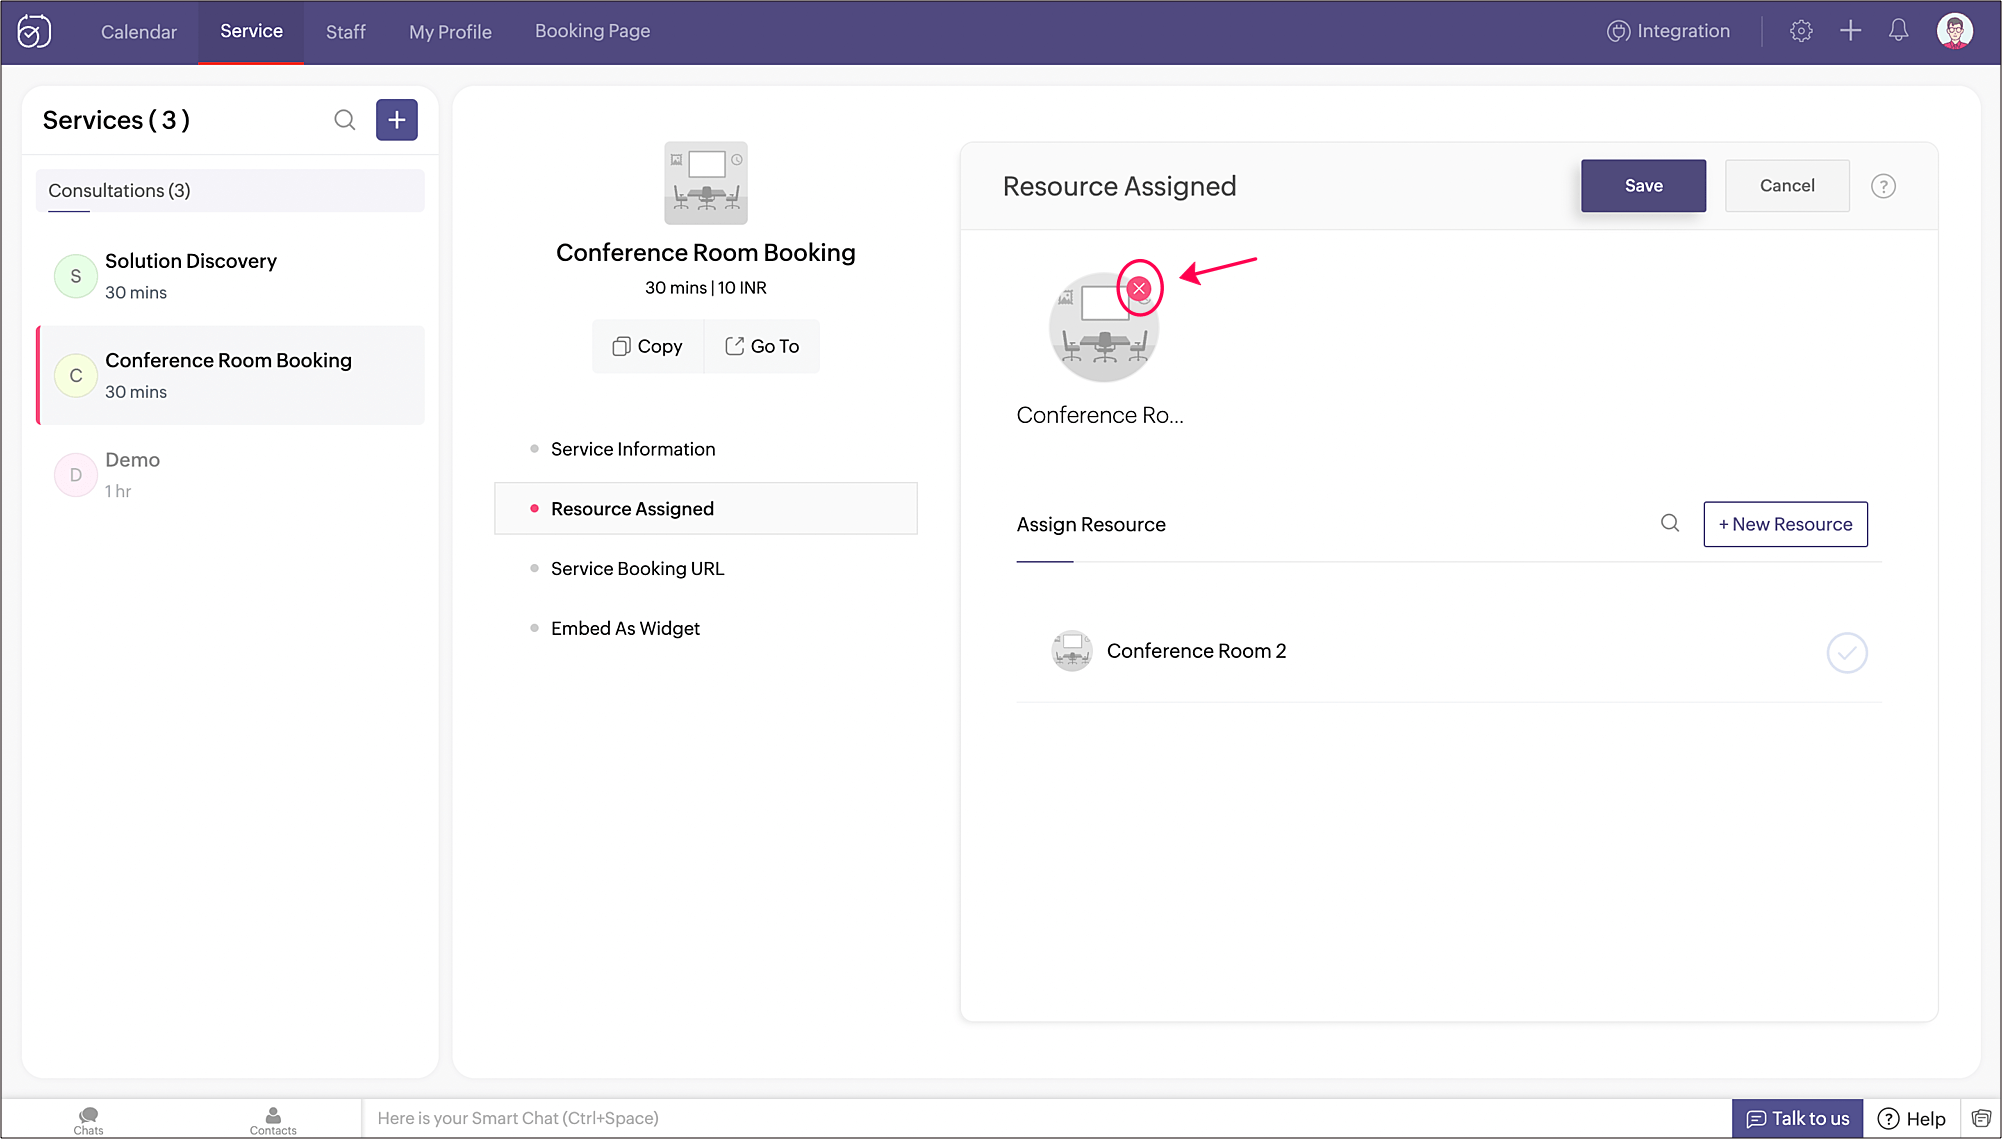Viewport: 2002px width, 1139px height.
Task: Go to the Staff tab
Action: point(346,32)
